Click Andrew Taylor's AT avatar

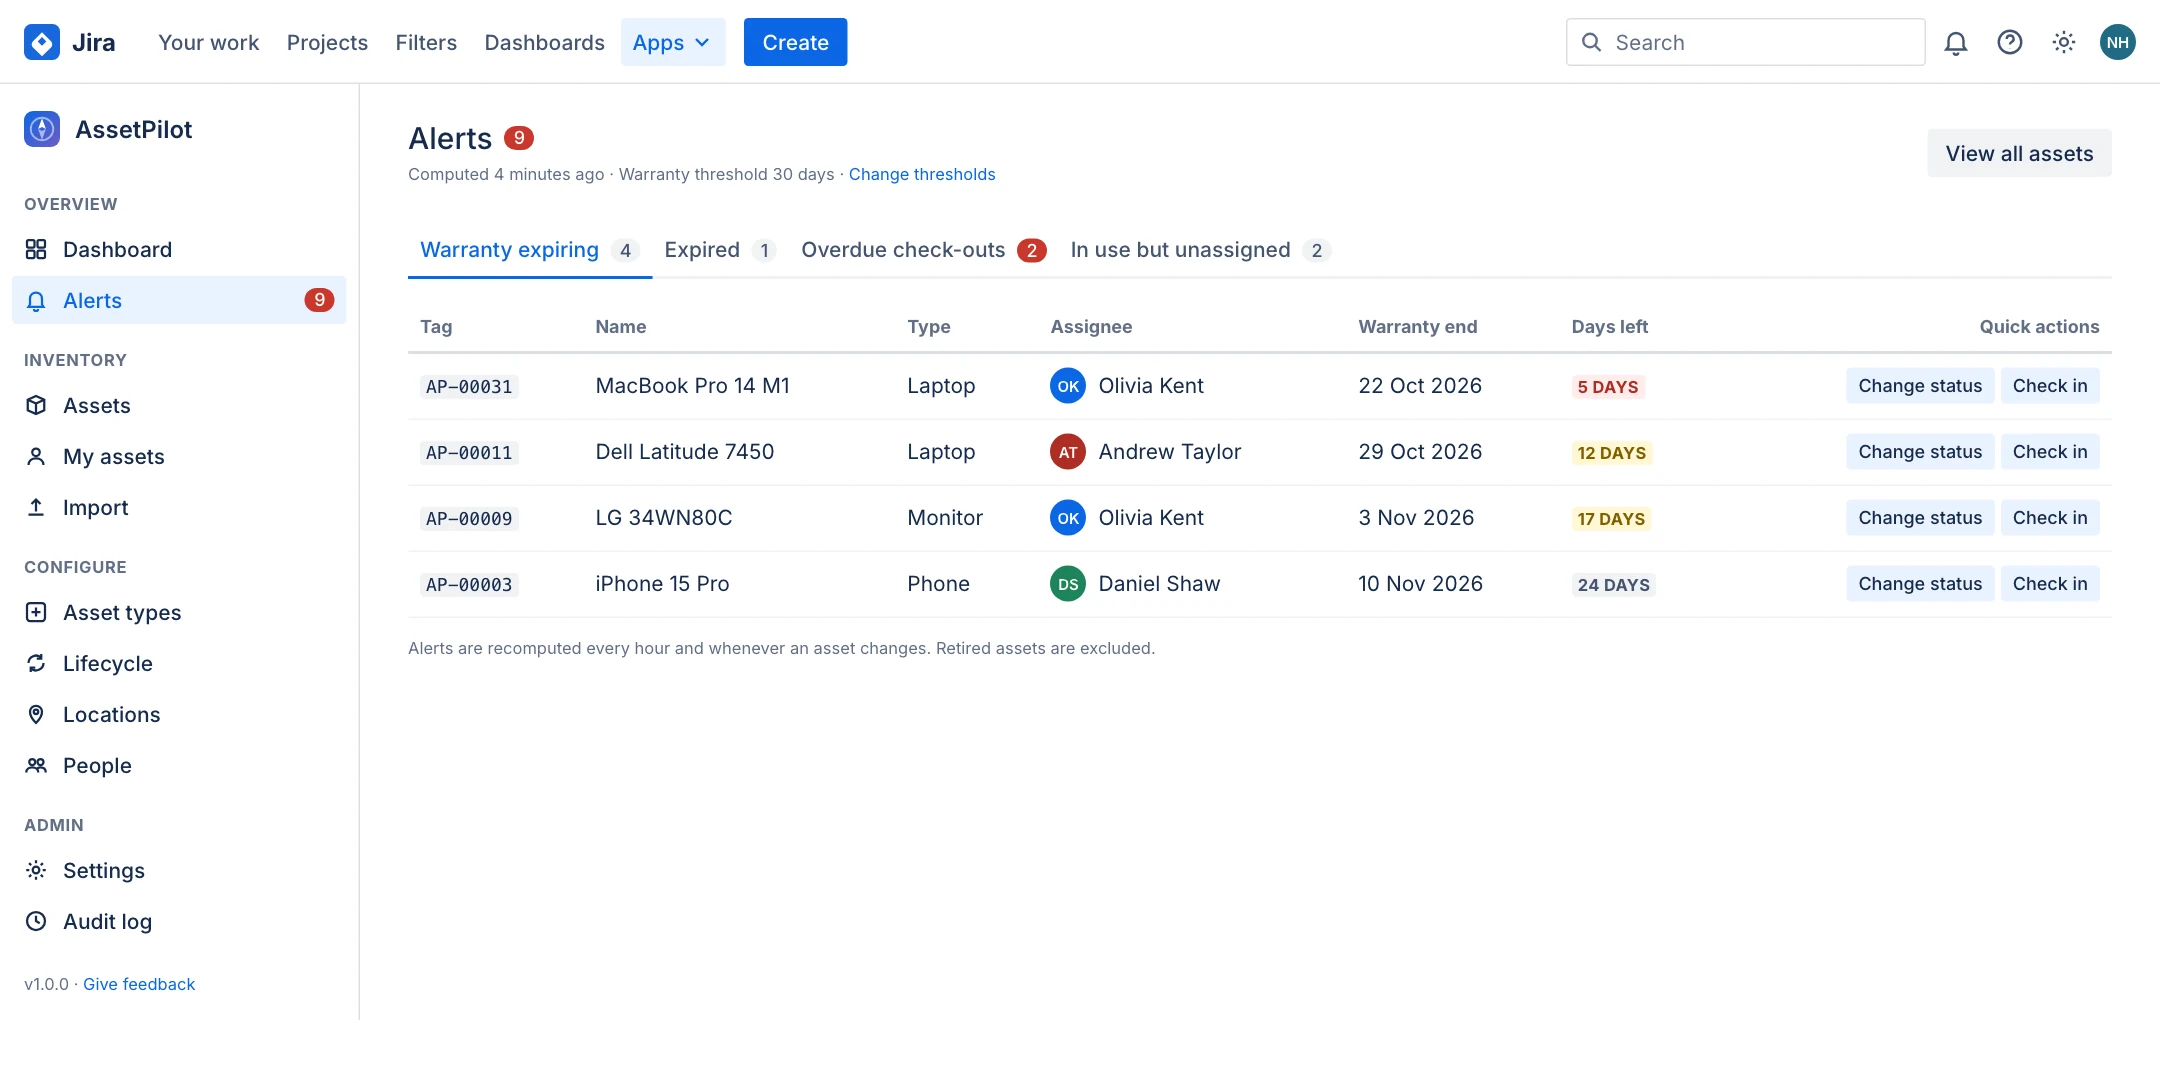tap(1068, 452)
